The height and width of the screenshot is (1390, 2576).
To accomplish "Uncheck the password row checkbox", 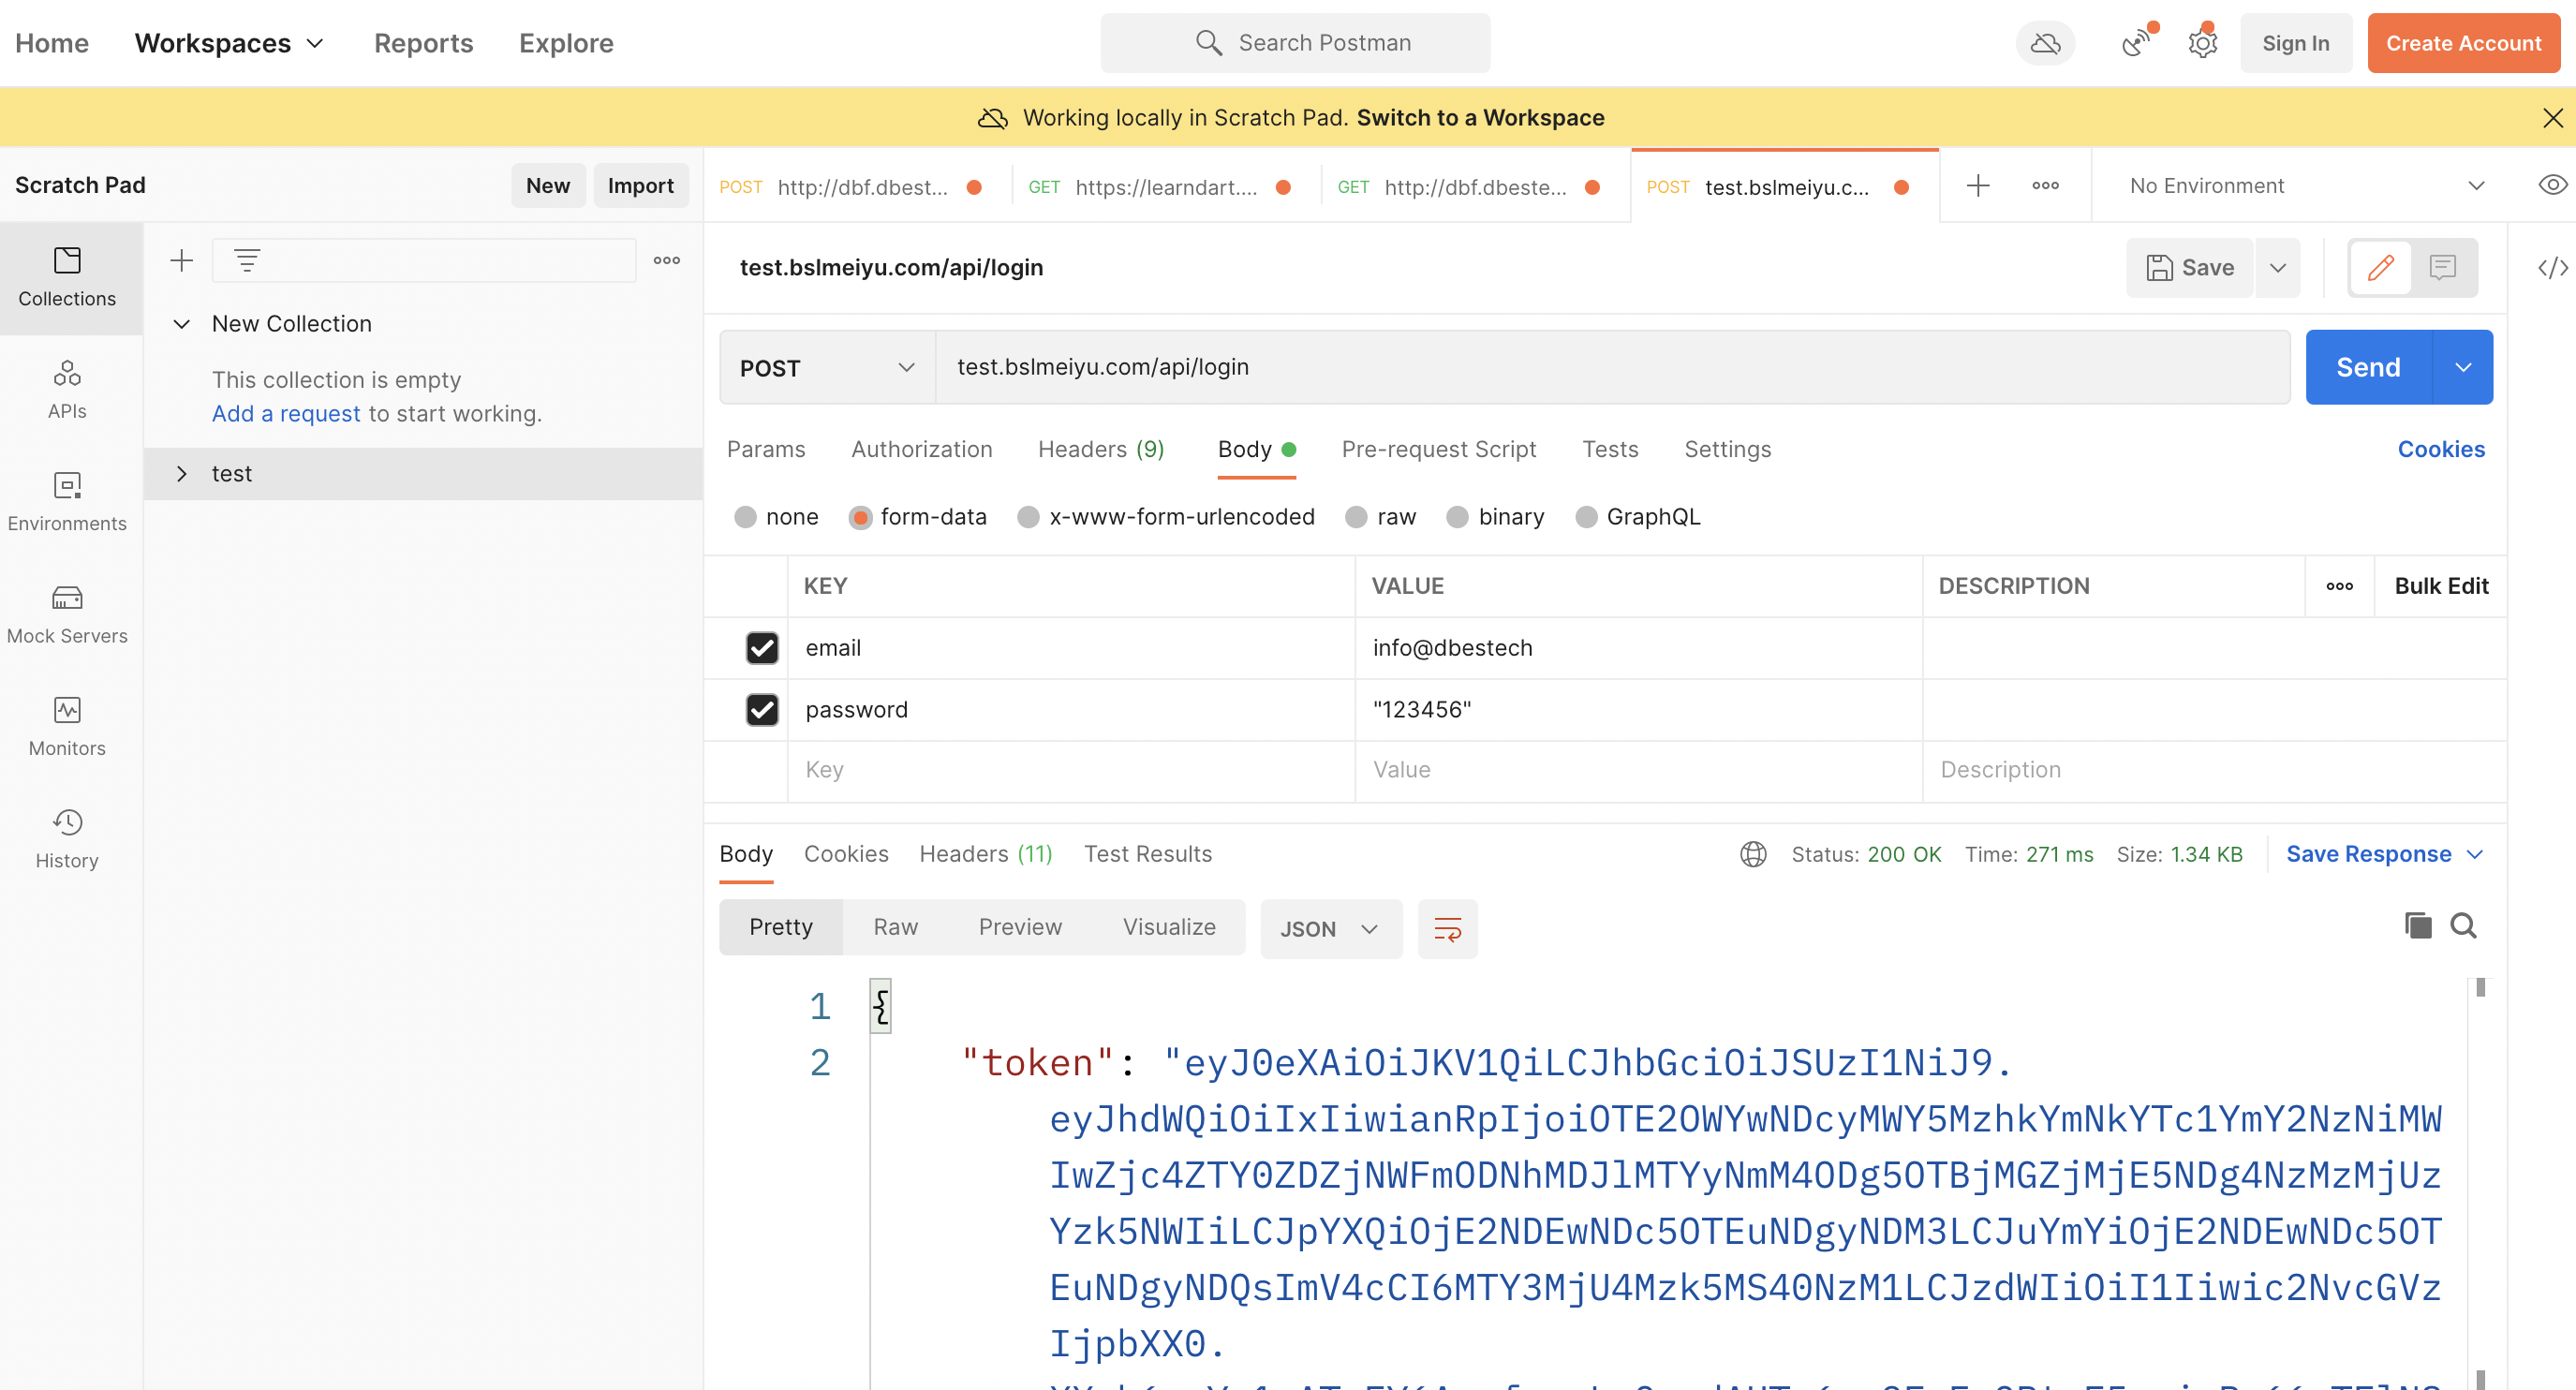I will 762,710.
